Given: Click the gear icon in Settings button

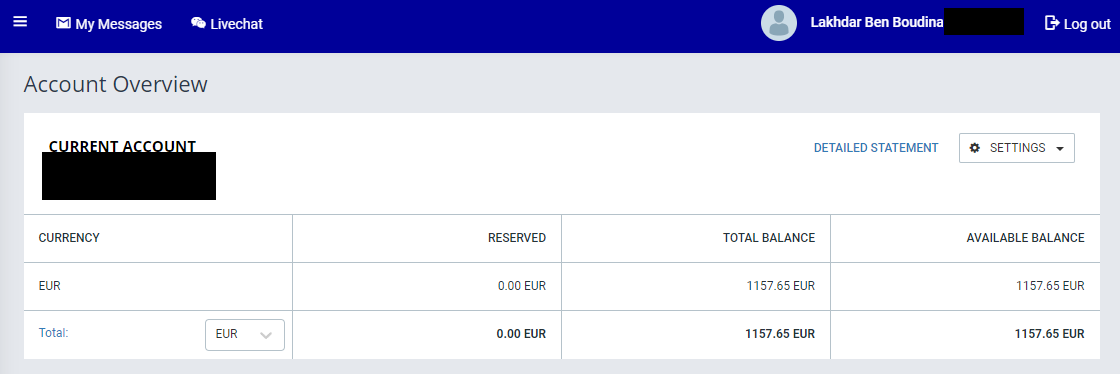Looking at the screenshot, I should click(974, 148).
